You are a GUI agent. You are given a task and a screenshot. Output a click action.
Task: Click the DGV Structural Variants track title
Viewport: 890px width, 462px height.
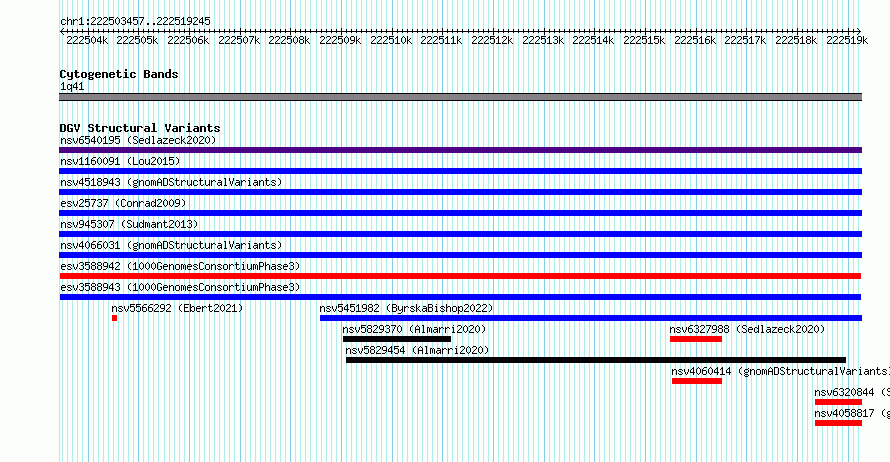[x=140, y=128]
